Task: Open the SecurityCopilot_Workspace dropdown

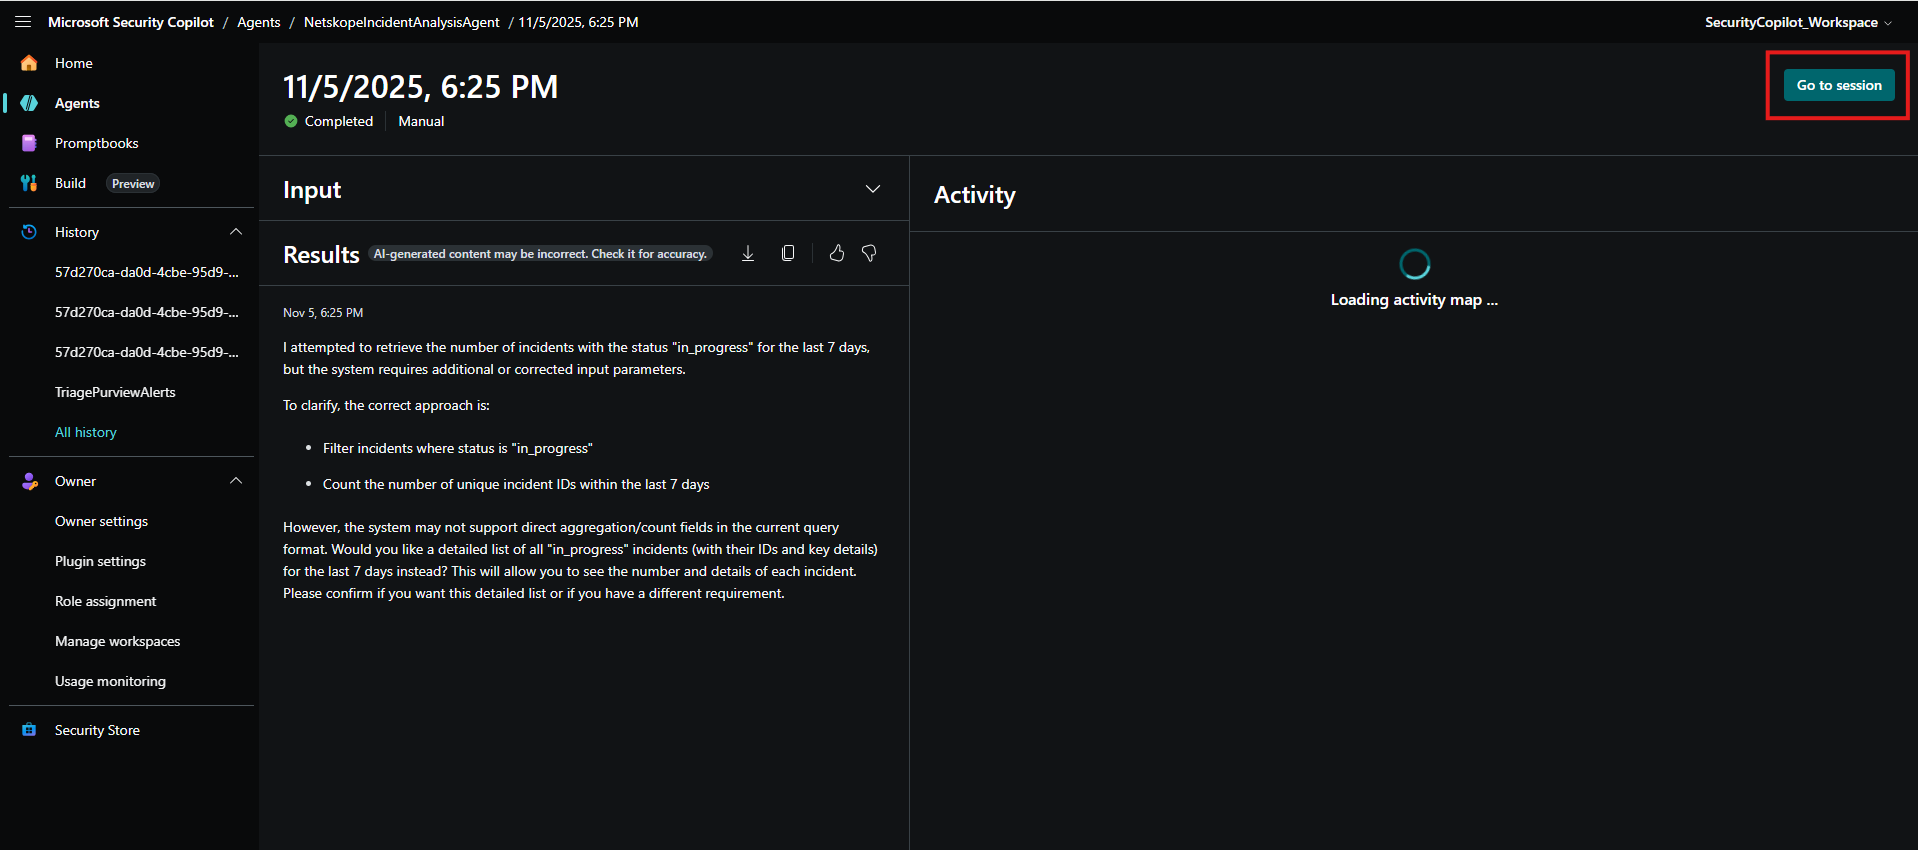Action: tap(1798, 22)
